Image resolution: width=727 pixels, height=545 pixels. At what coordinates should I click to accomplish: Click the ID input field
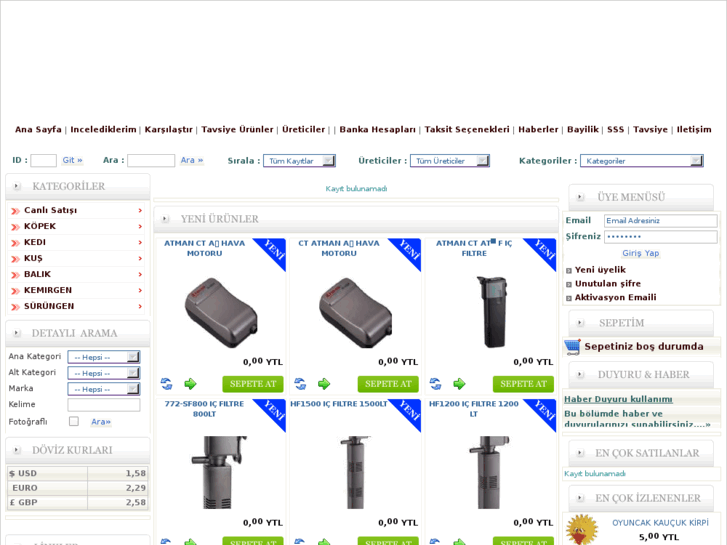(44, 160)
